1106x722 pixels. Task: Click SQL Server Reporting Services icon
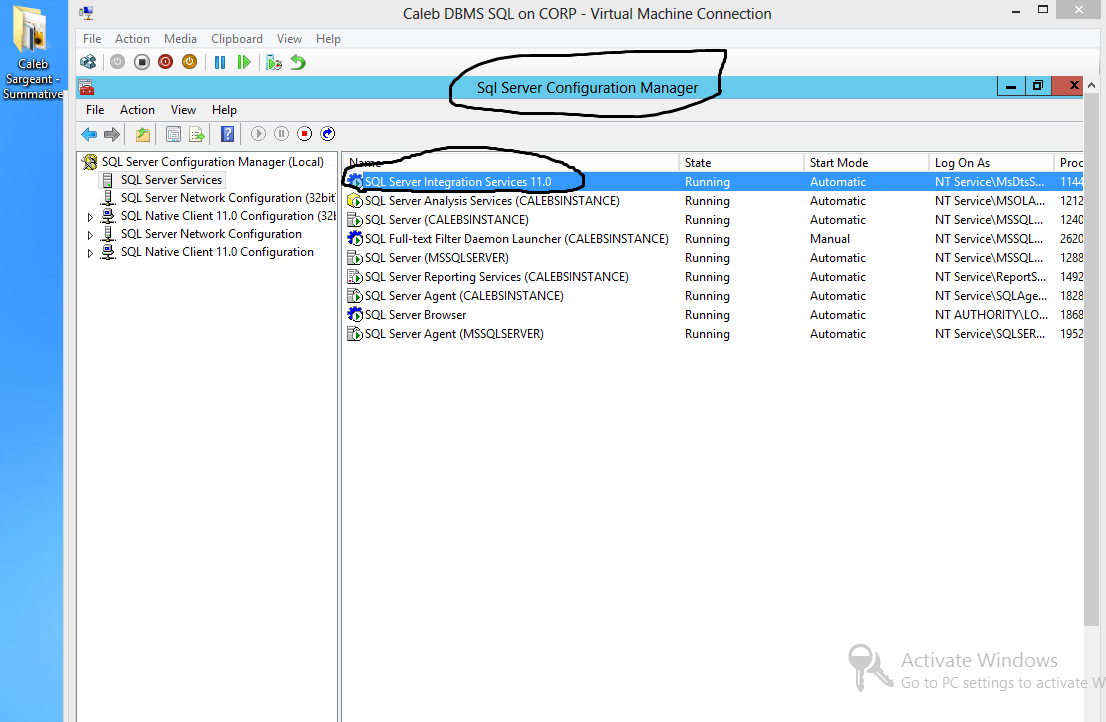pyautogui.click(x=355, y=276)
